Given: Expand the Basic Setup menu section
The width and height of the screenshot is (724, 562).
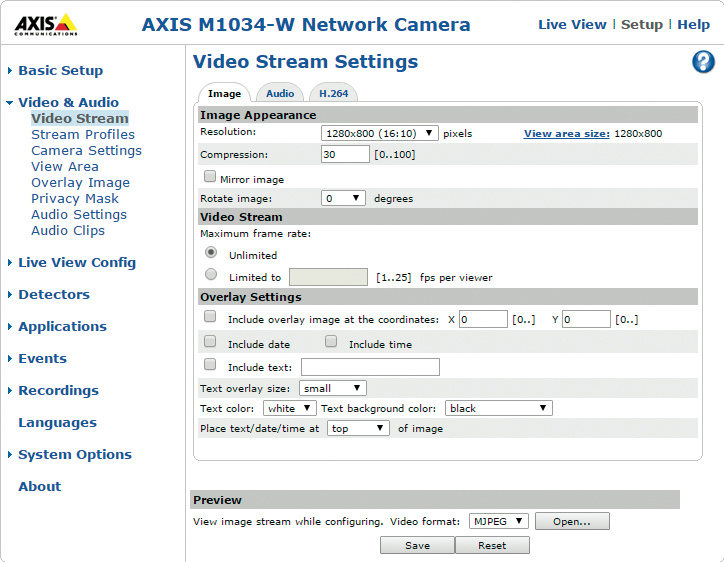Looking at the screenshot, I should pyautogui.click(x=60, y=71).
